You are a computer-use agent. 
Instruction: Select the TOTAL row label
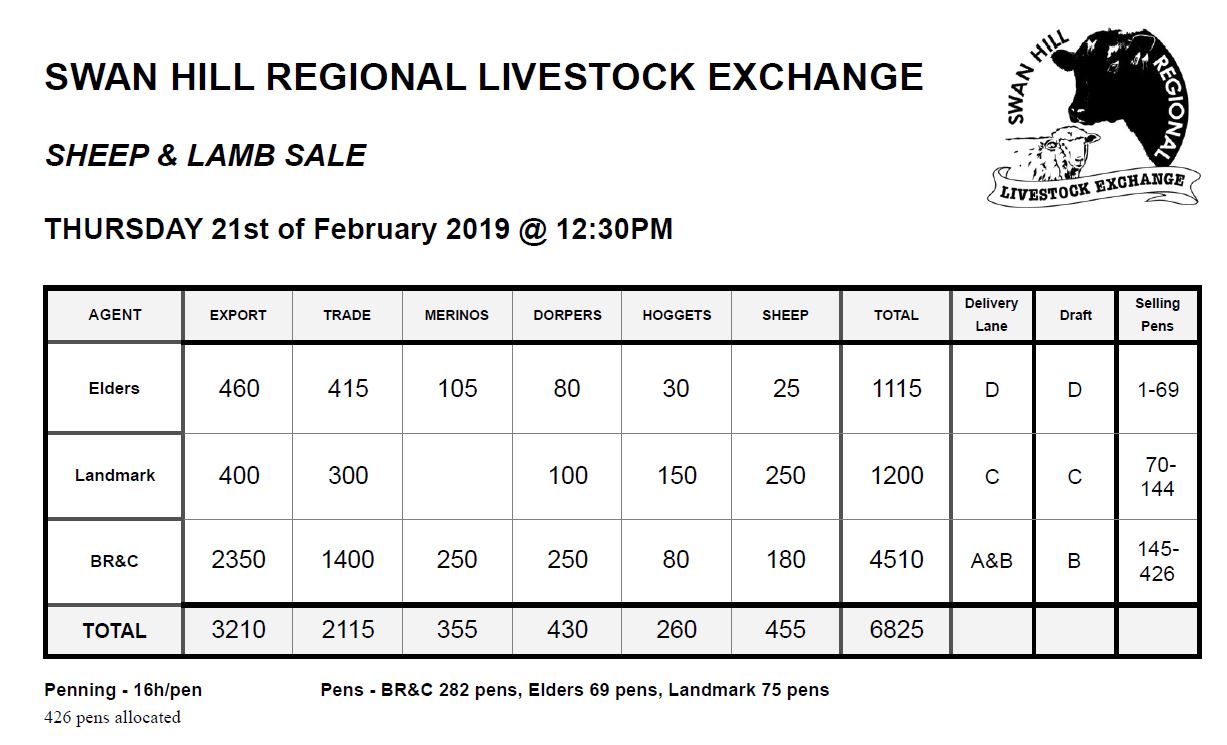[x=115, y=631]
